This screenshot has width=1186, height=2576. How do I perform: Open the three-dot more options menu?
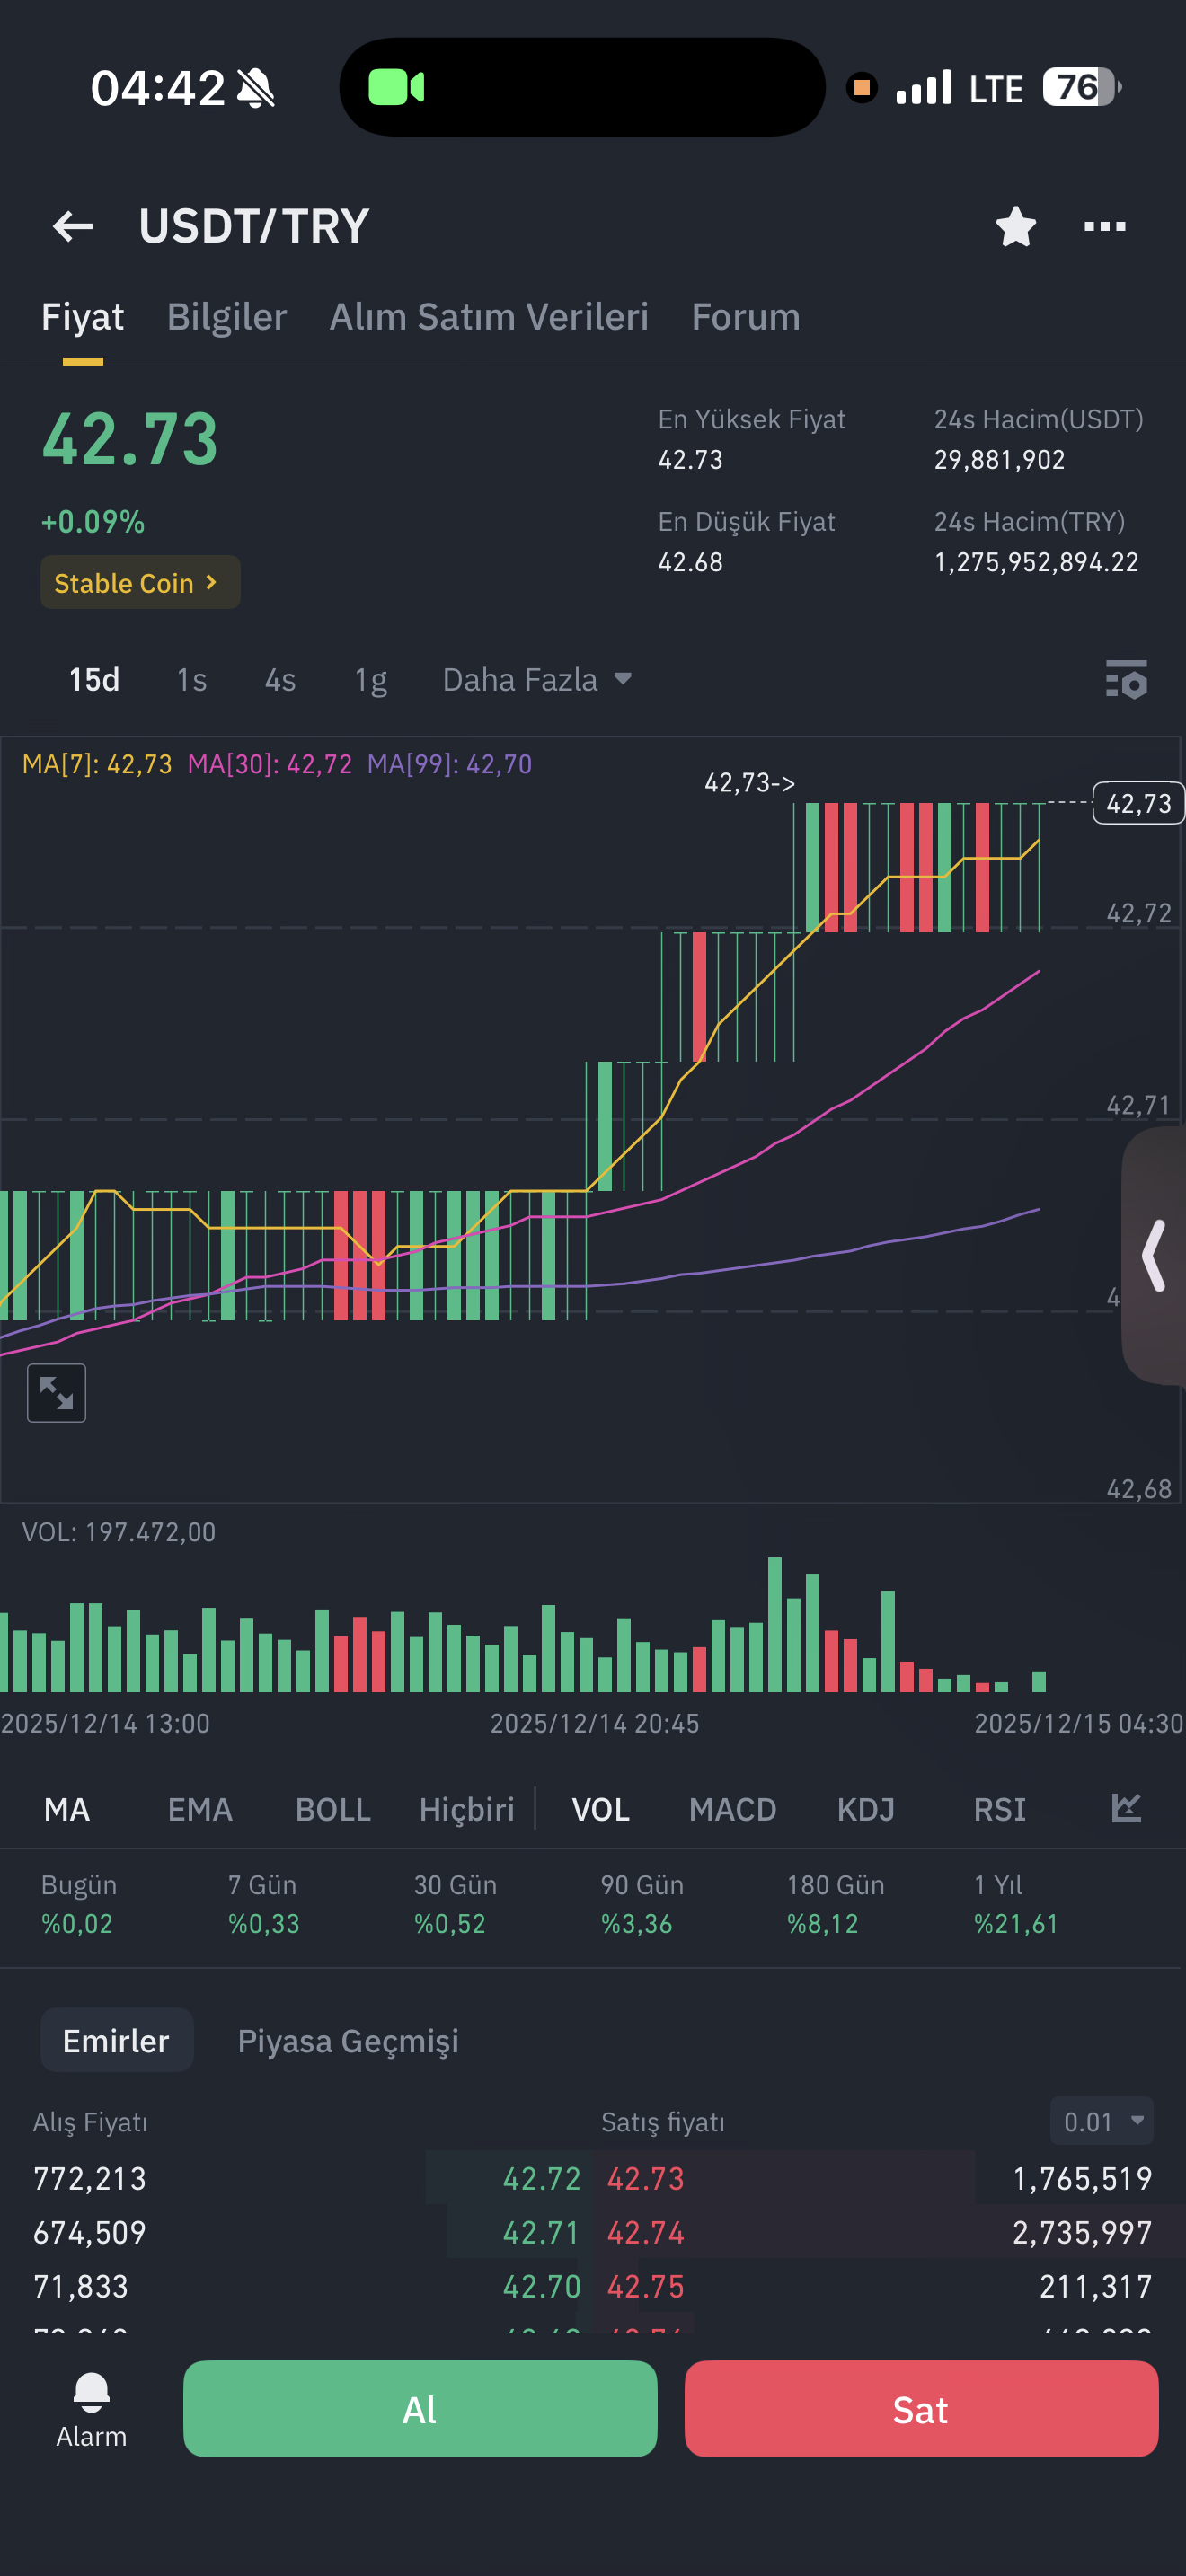tap(1105, 226)
